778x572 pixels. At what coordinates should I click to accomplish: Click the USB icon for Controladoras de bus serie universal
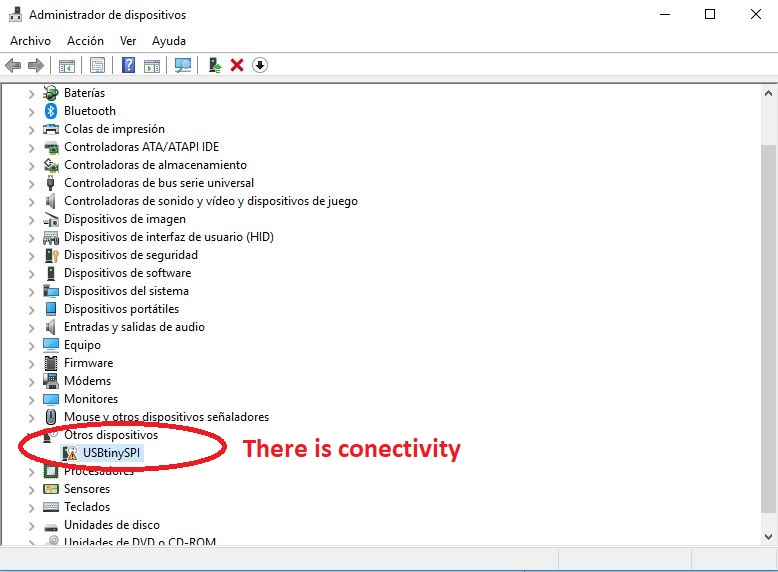pos(51,183)
